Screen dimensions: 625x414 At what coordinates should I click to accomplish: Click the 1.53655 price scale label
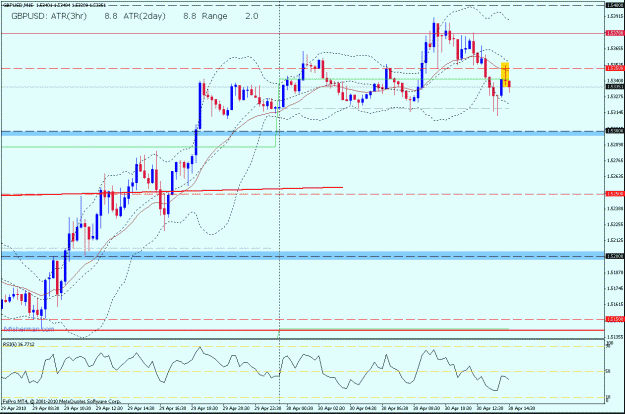pyautogui.click(x=615, y=48)
